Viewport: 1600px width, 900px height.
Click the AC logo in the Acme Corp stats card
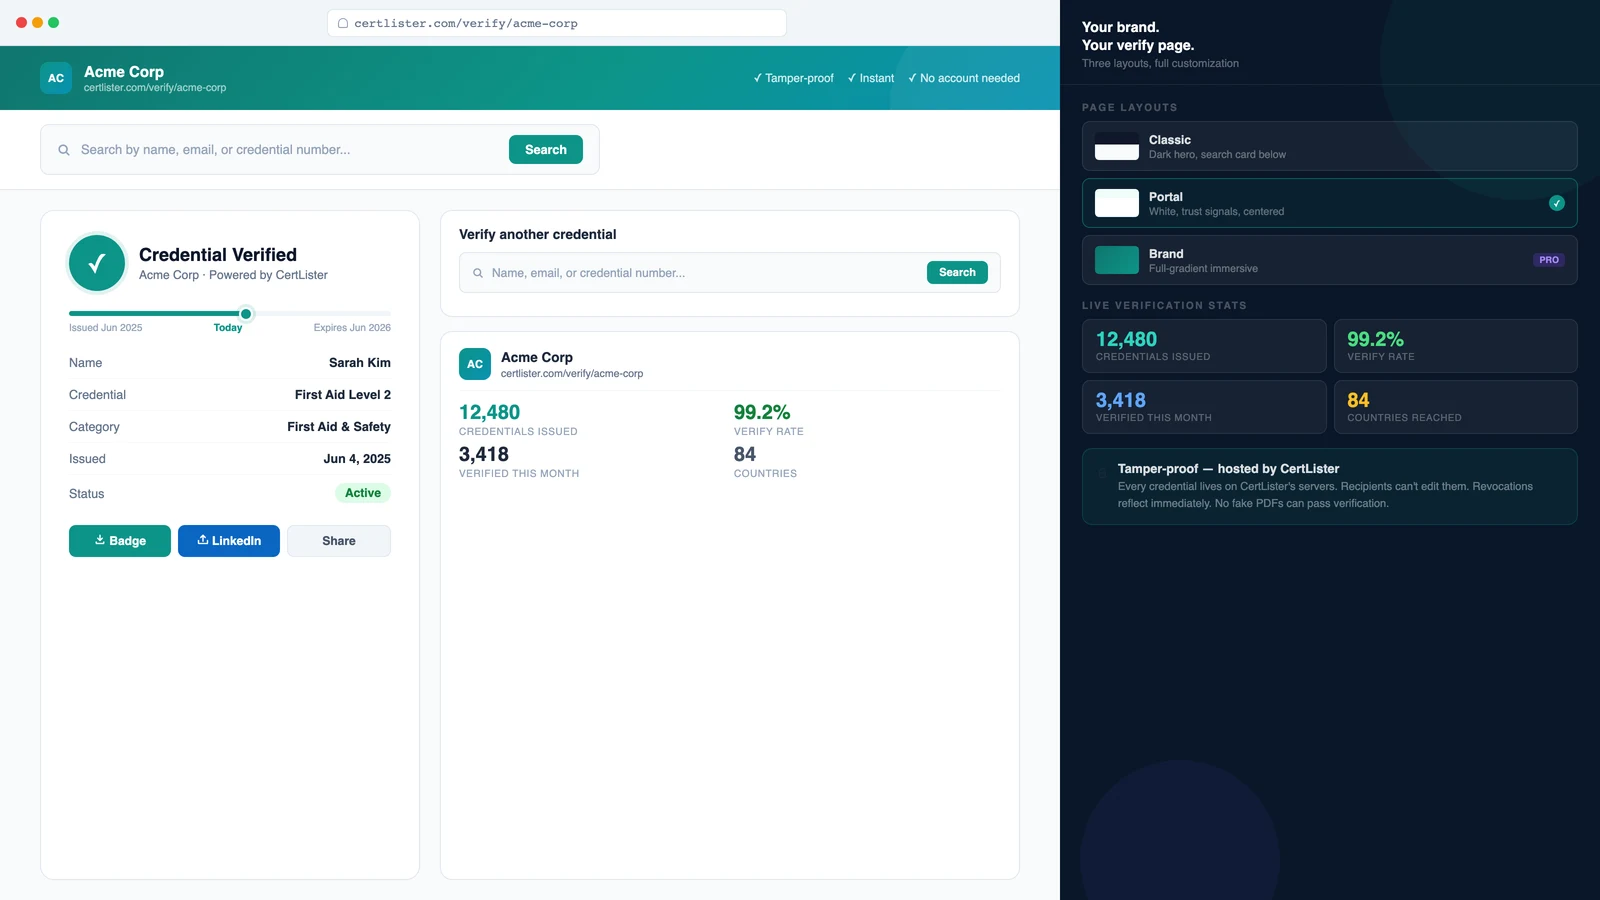[475, 364]
